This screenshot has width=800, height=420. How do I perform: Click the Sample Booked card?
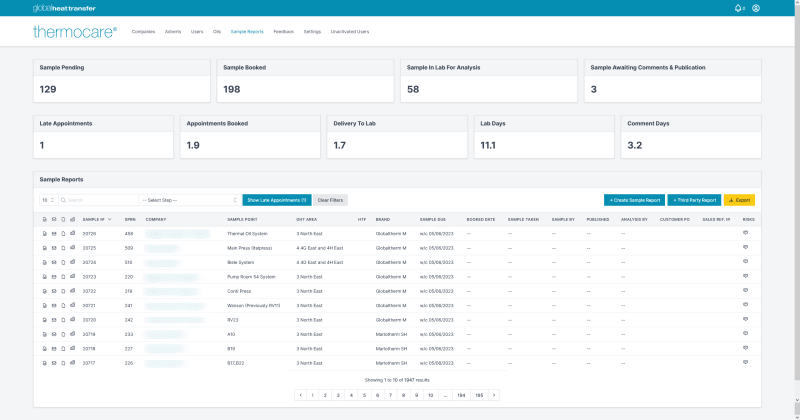coord(305,81)
